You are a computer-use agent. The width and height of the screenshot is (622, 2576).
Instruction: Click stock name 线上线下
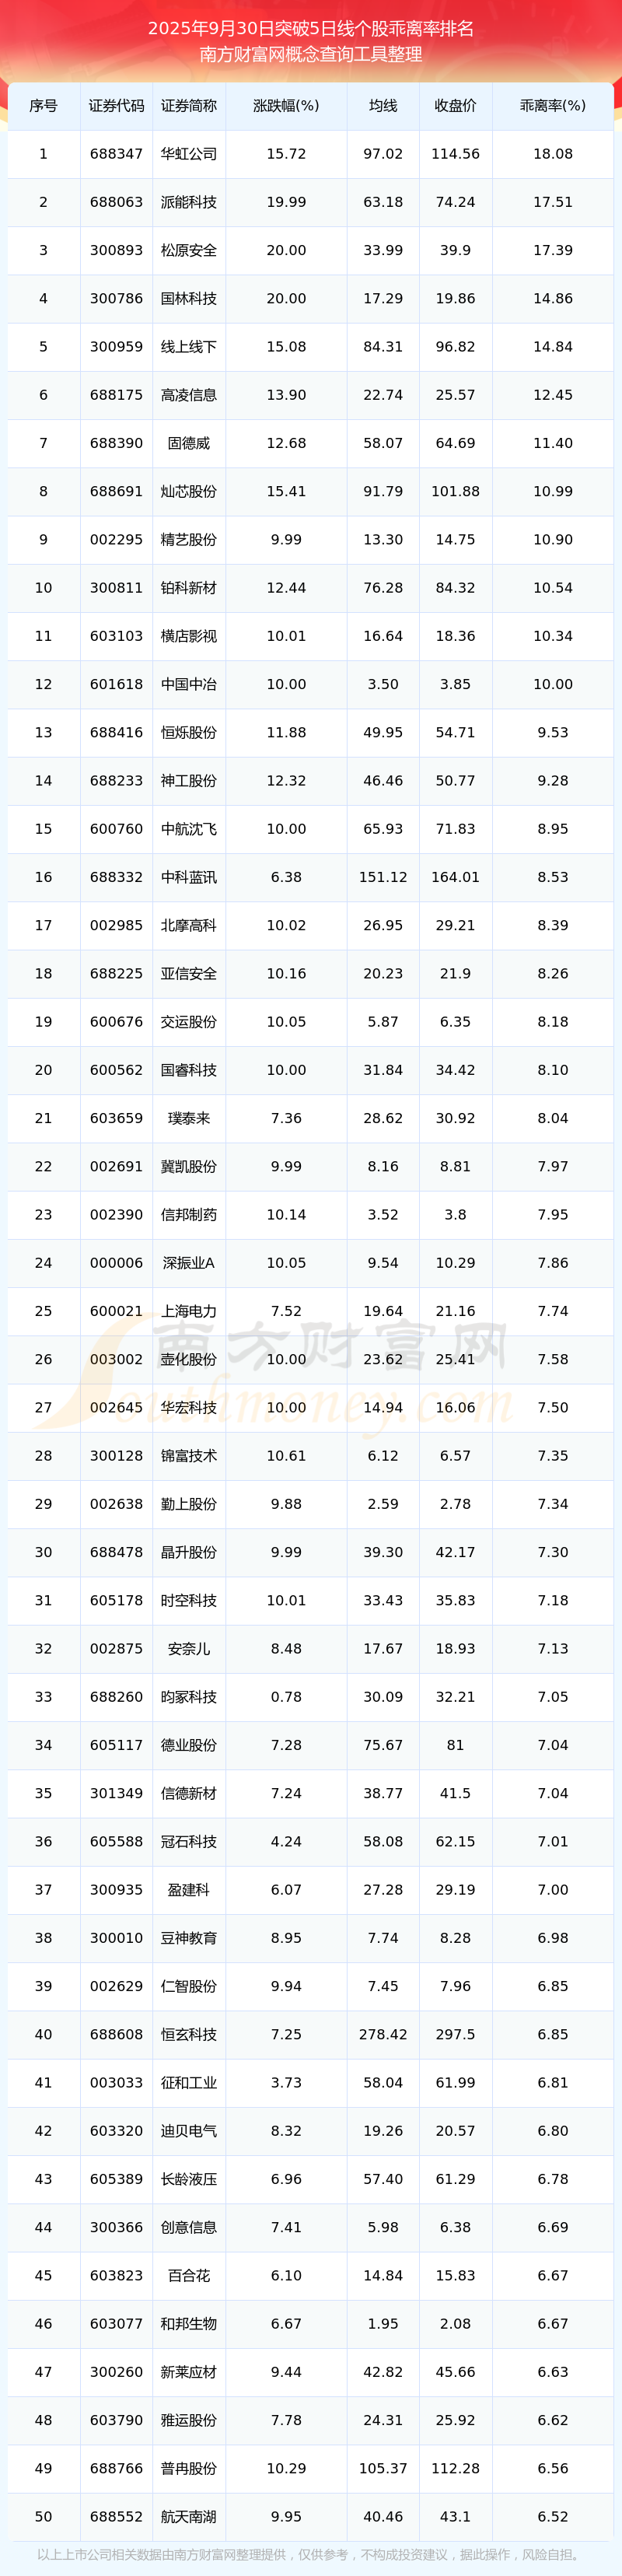pos(189,347)
